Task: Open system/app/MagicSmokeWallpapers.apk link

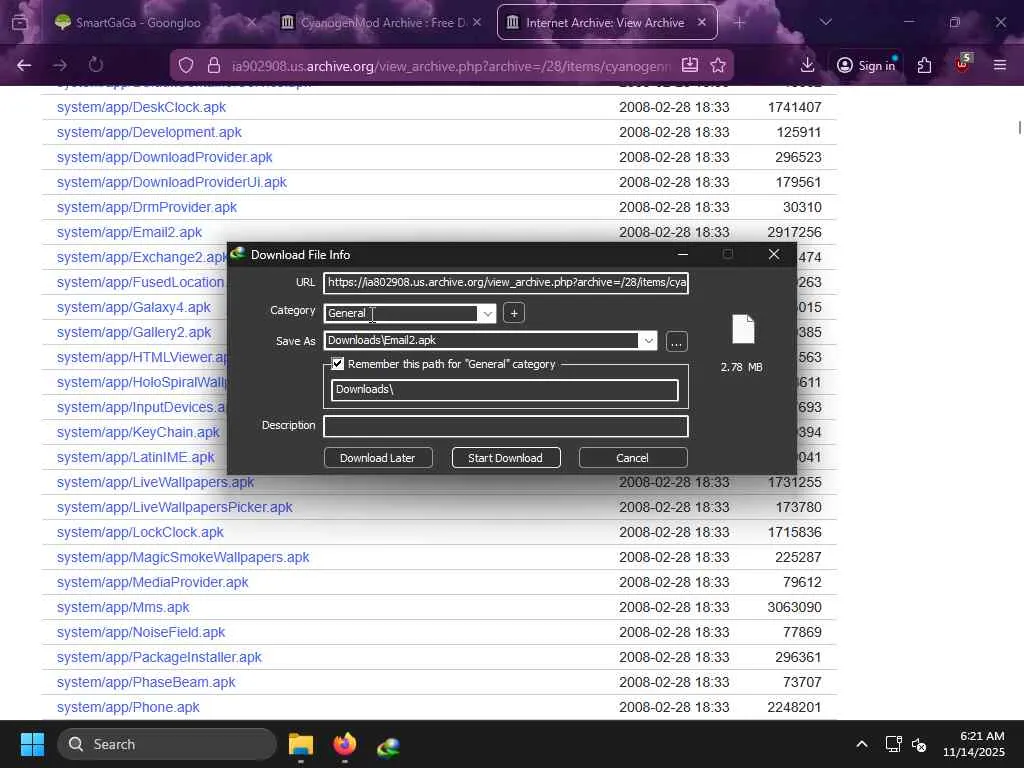Action: 183,557
